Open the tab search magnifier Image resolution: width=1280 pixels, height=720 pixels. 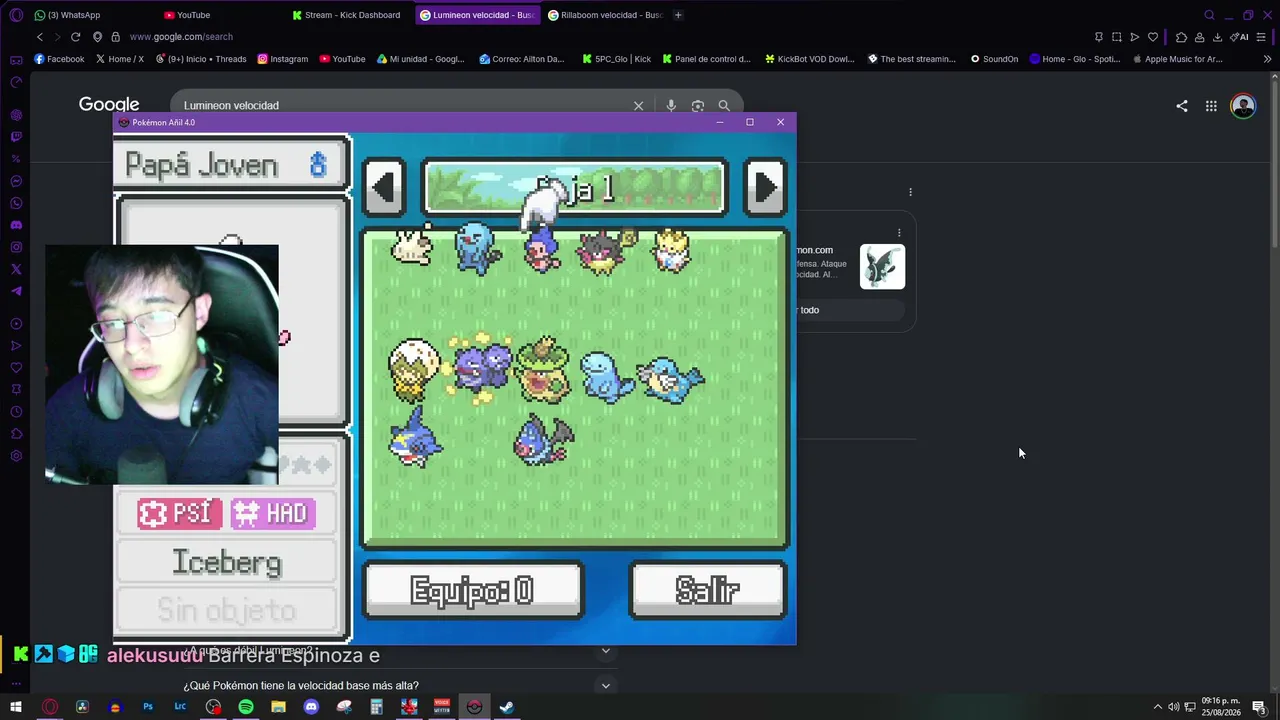(1209, 15)
